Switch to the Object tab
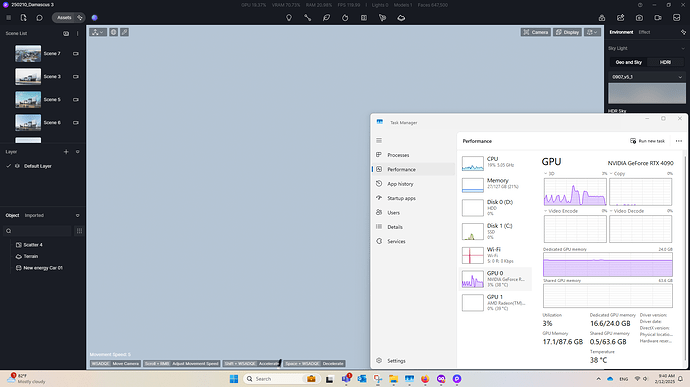The height and width of the screenshot is (387, 690). (12, 215)
